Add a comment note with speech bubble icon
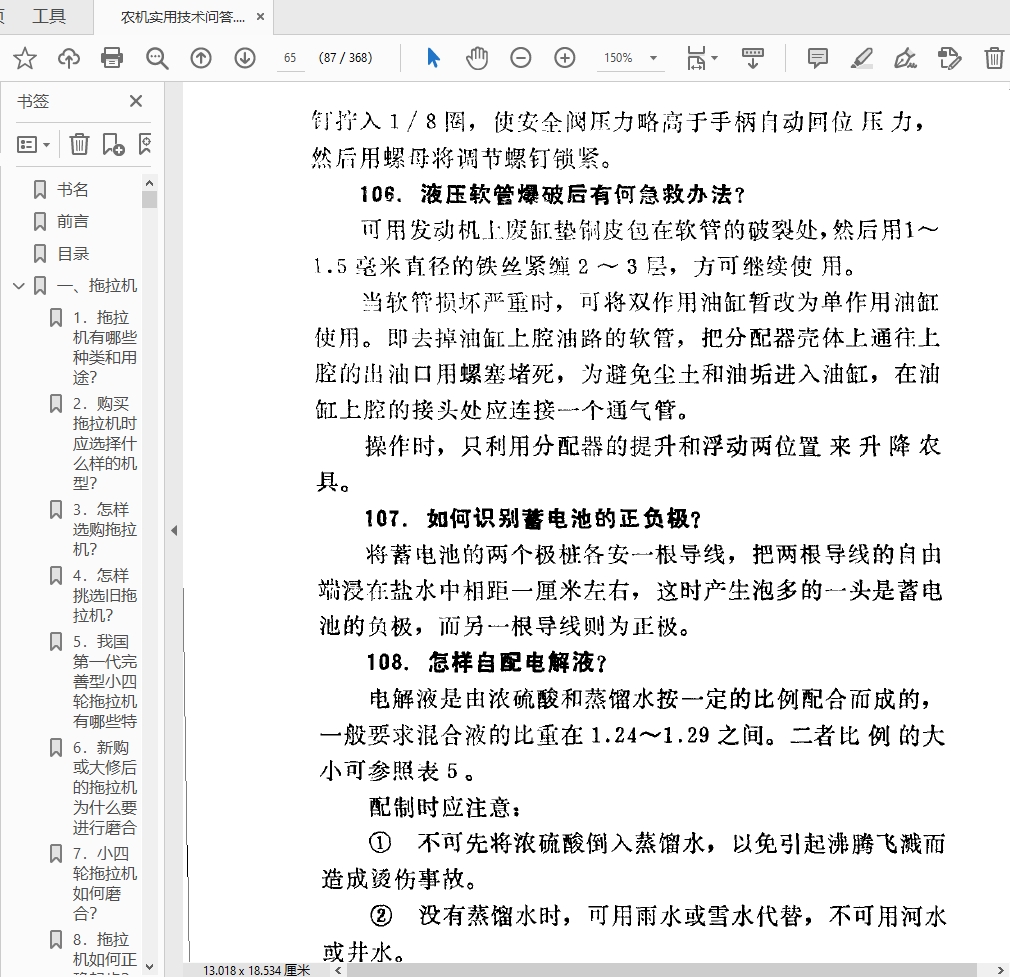This screenshot has width=1010, height=977. pos(818,58)
